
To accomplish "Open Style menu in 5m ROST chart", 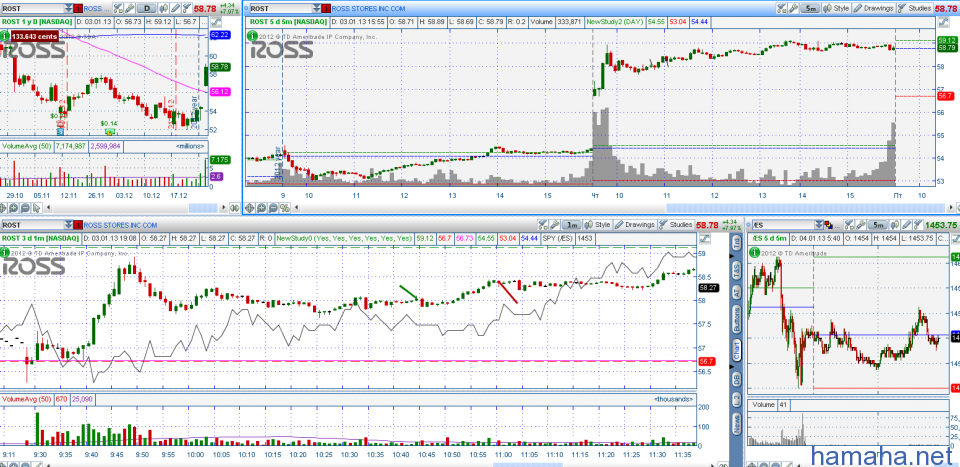I will 836,9.
